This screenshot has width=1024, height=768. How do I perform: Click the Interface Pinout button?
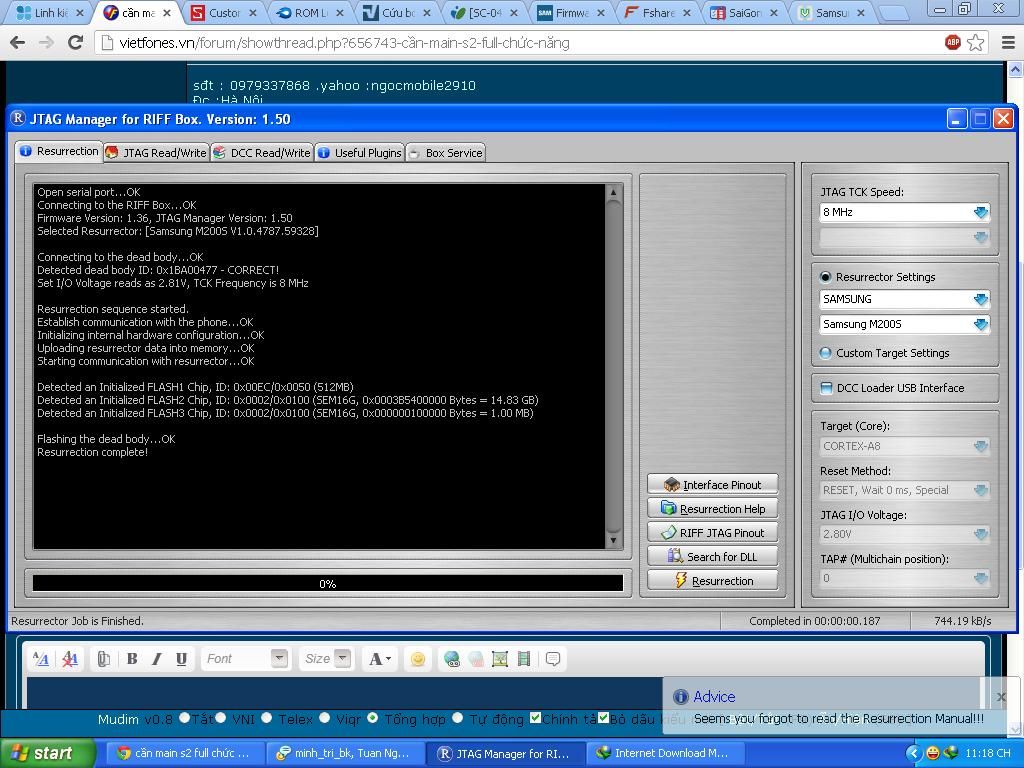pos(712,485)
